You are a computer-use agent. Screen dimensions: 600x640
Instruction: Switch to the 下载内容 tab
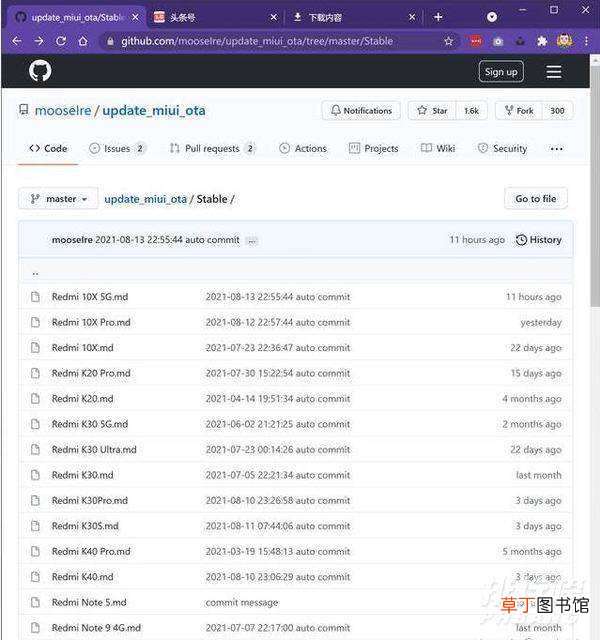353,17
